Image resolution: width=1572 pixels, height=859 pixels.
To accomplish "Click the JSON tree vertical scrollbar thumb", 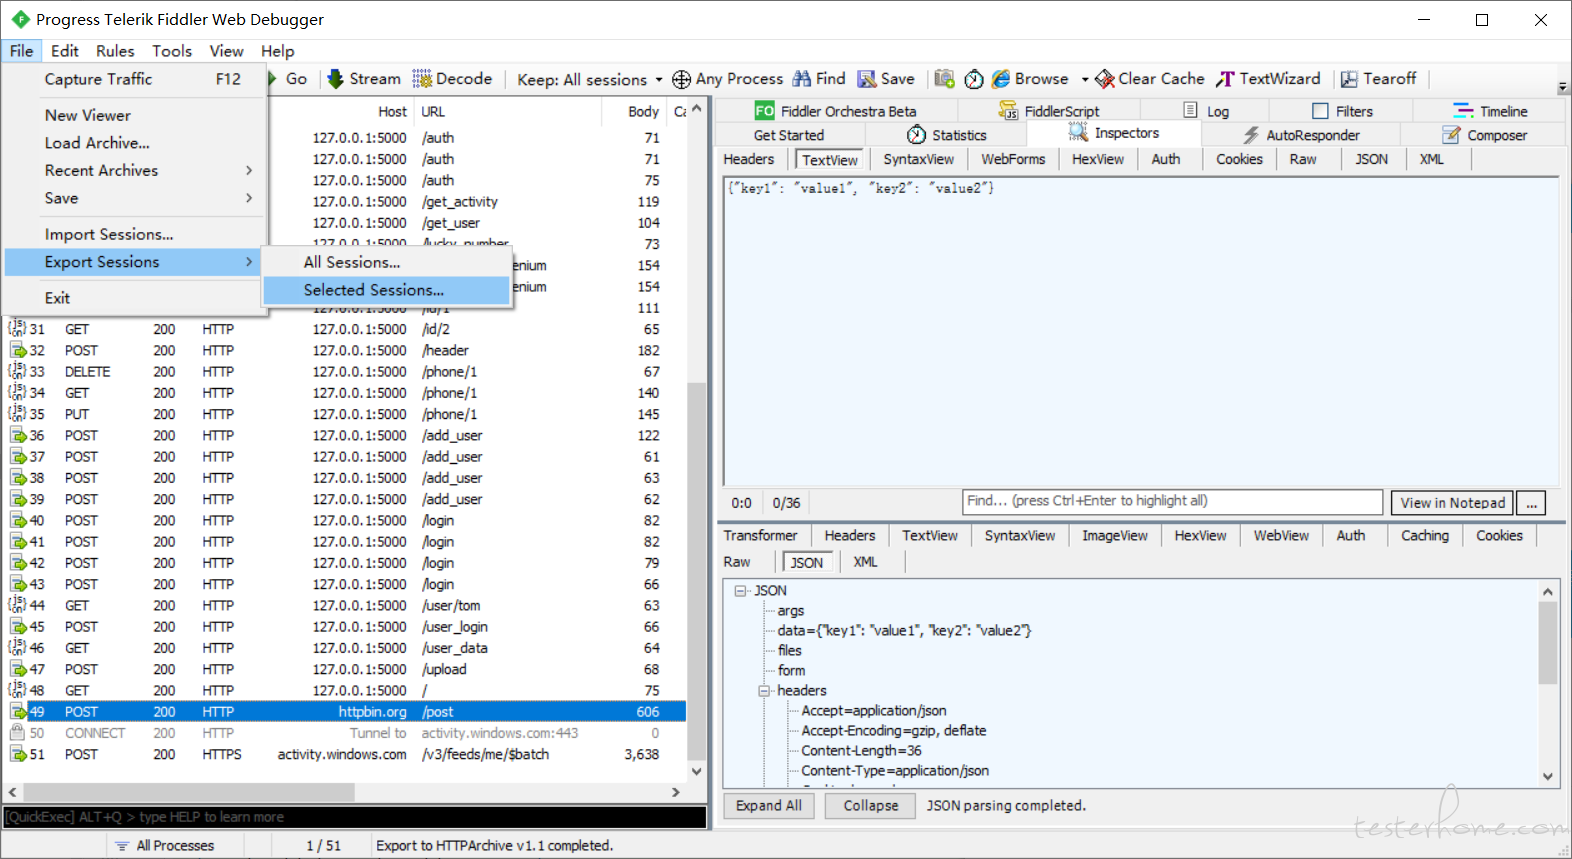I will (1547, 642).
